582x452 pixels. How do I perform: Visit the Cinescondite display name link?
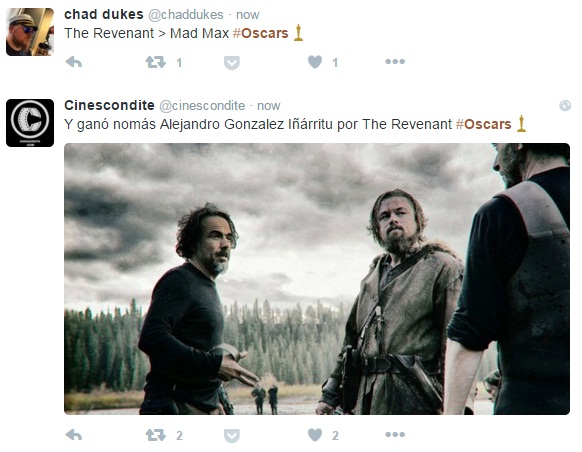pos(109,105)
